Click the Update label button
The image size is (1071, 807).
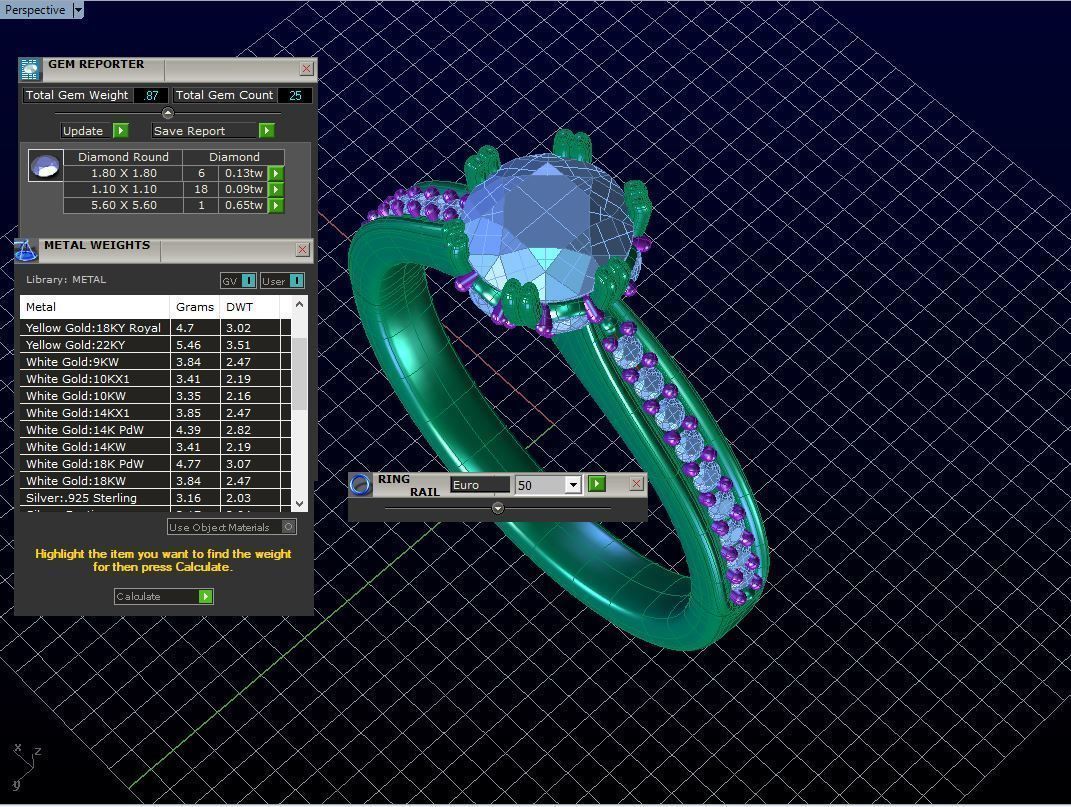click(83, 131)
